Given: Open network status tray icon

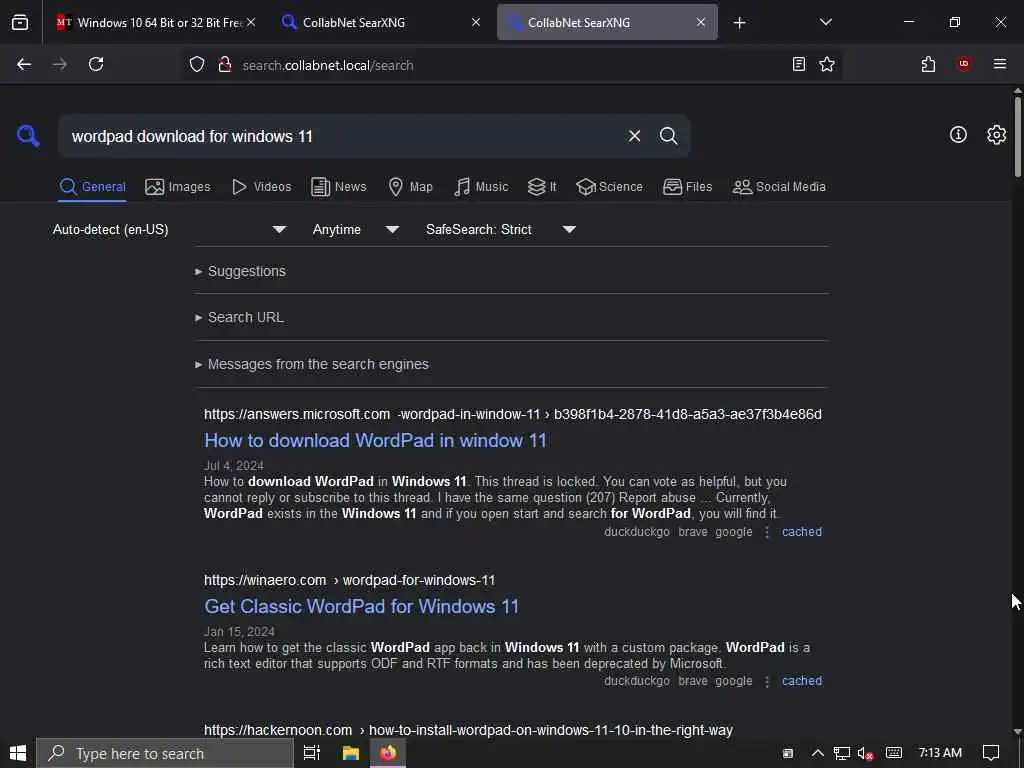Looking at the screenshot, I should (x=841, y=753).
